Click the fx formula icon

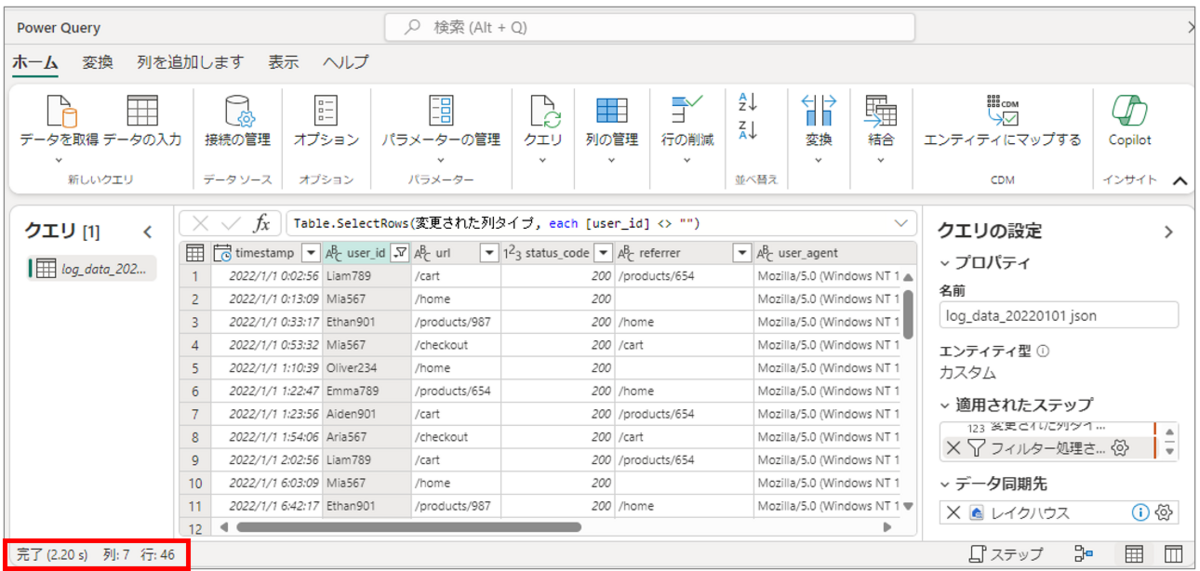point(261,223)
